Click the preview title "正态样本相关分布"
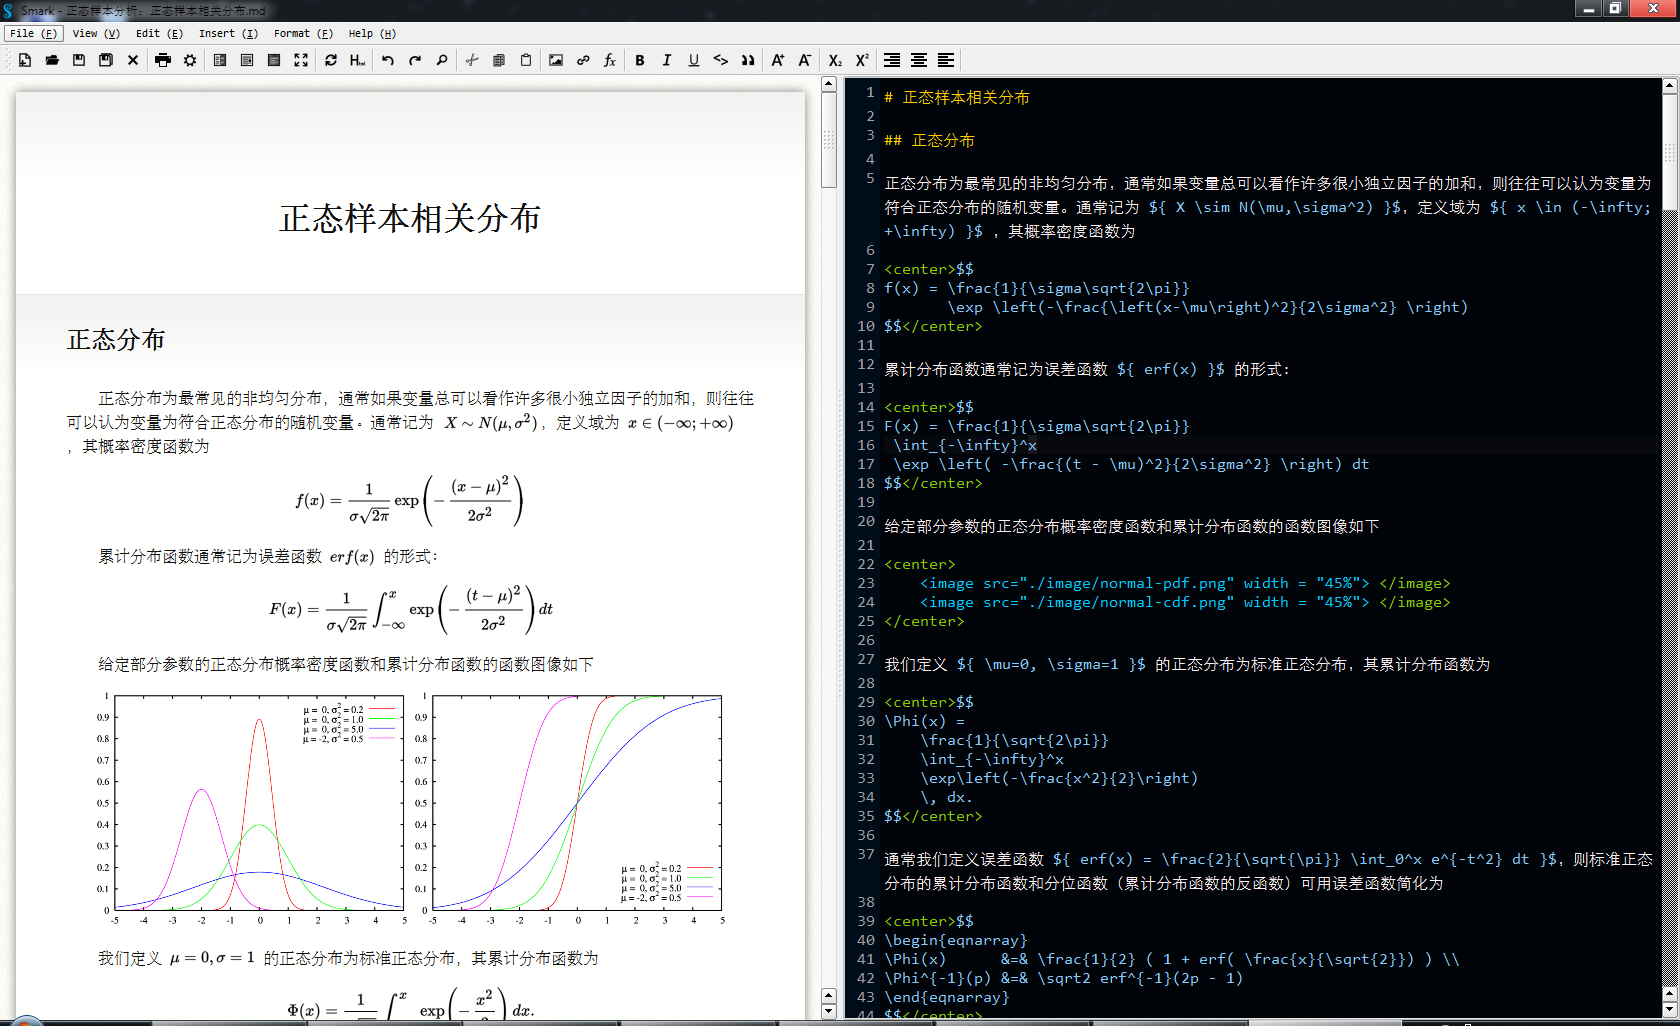 point(410,218)
